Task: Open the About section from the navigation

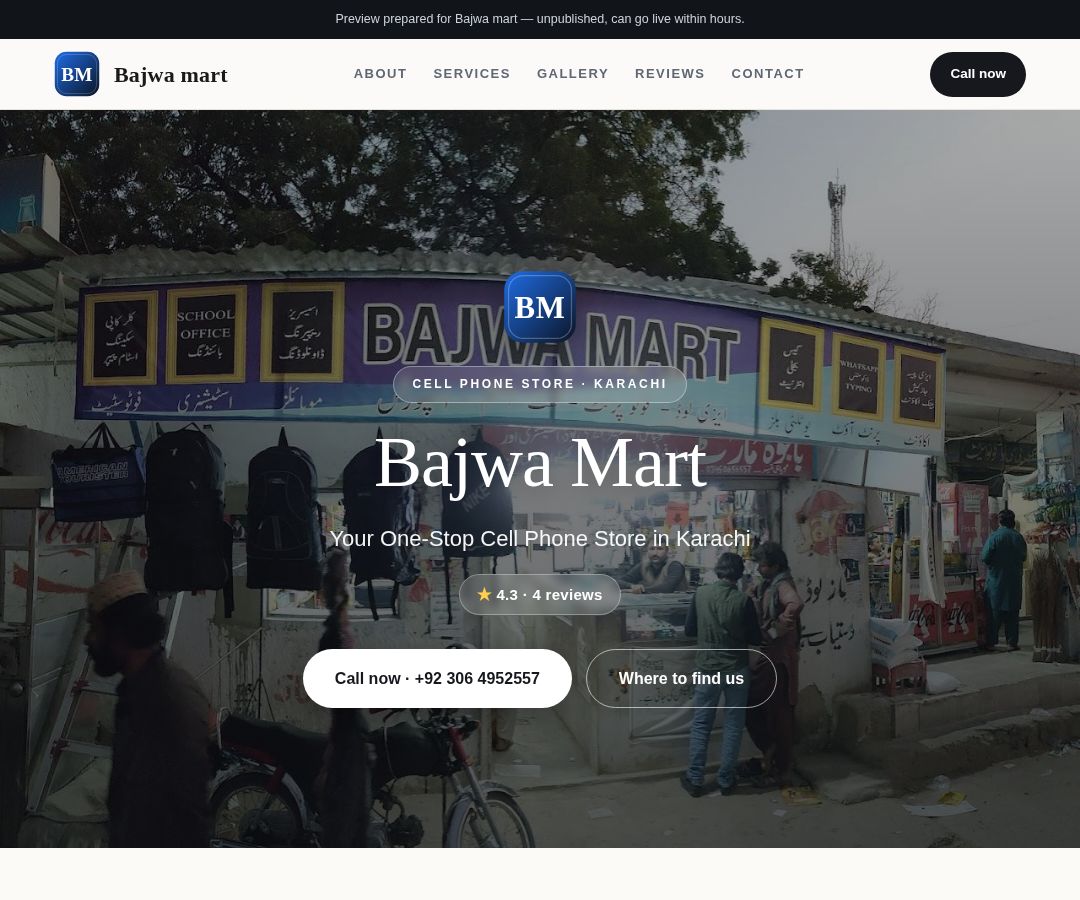Action: pyautogui.click(x=380, y=74)
